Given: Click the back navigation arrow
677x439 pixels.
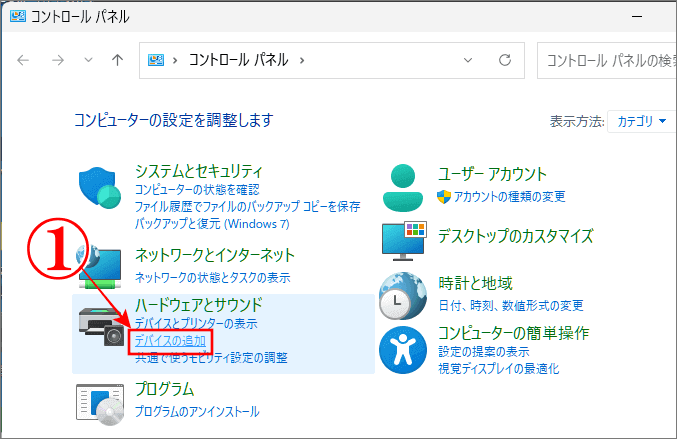Looking at the screenshot, I should click(24, 60).
